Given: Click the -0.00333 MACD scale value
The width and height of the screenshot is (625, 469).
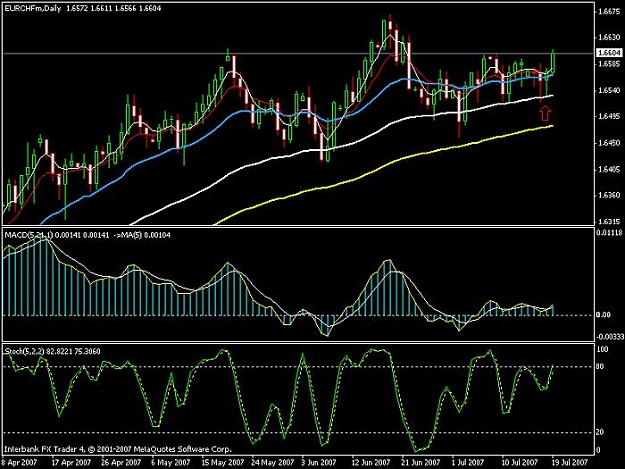Looking at the screenshot, I should (610, 337).
